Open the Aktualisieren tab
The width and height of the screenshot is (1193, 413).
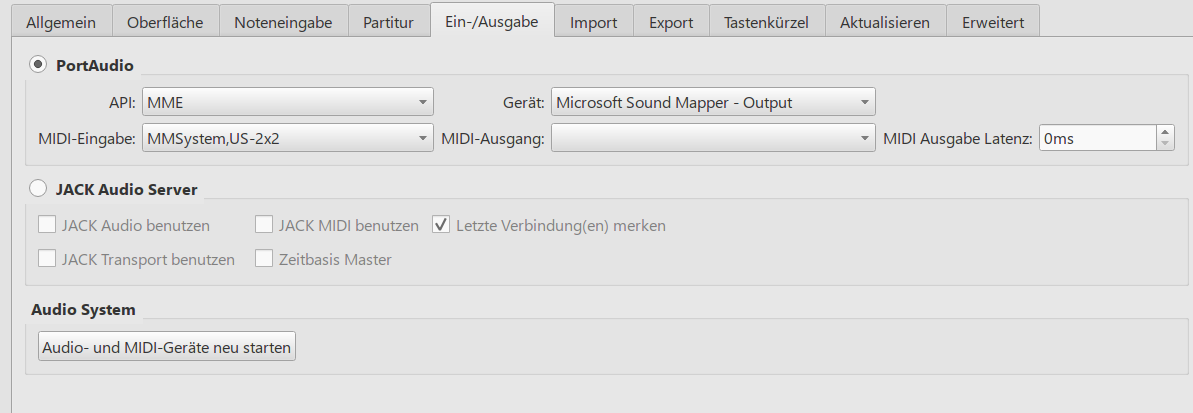pos(885,22)
